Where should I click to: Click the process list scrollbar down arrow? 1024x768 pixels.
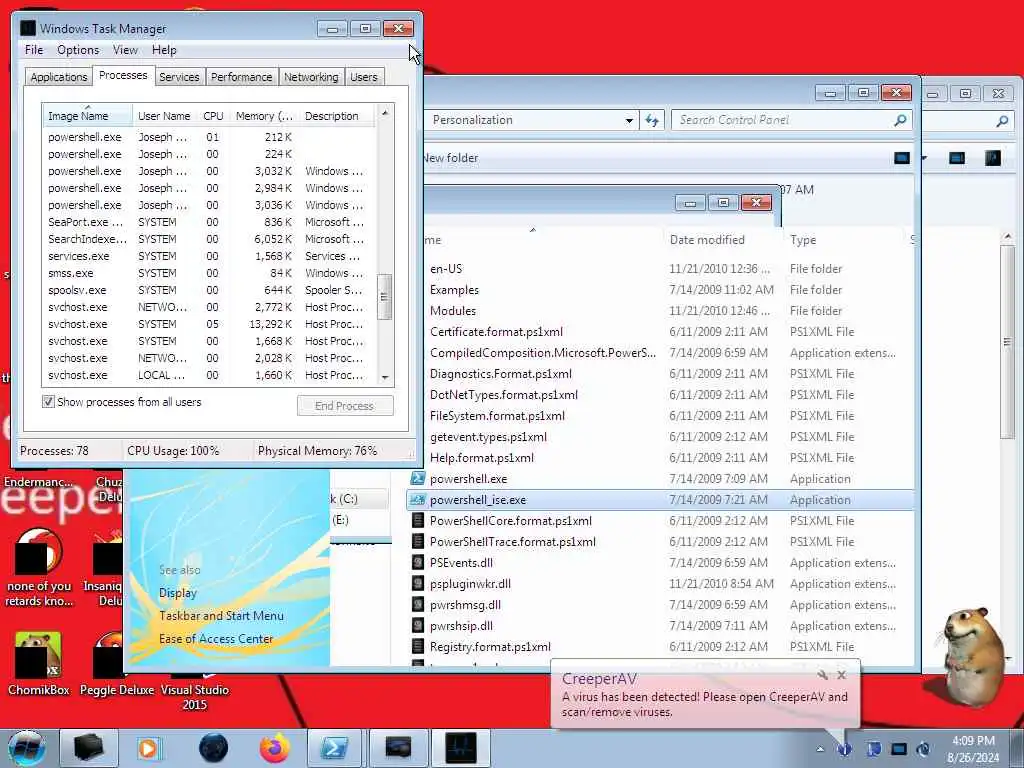385,377
